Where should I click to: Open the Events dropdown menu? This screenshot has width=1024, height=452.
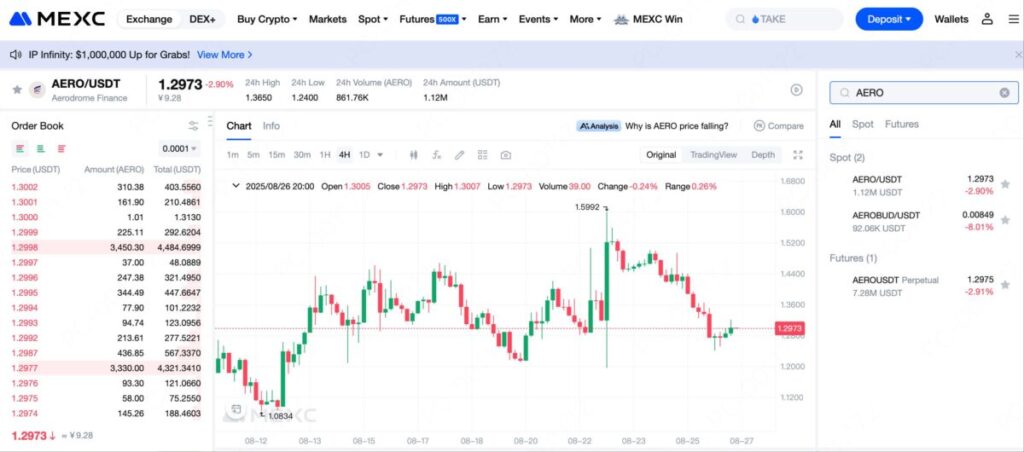pyautogui.click(x=538, y=19)
